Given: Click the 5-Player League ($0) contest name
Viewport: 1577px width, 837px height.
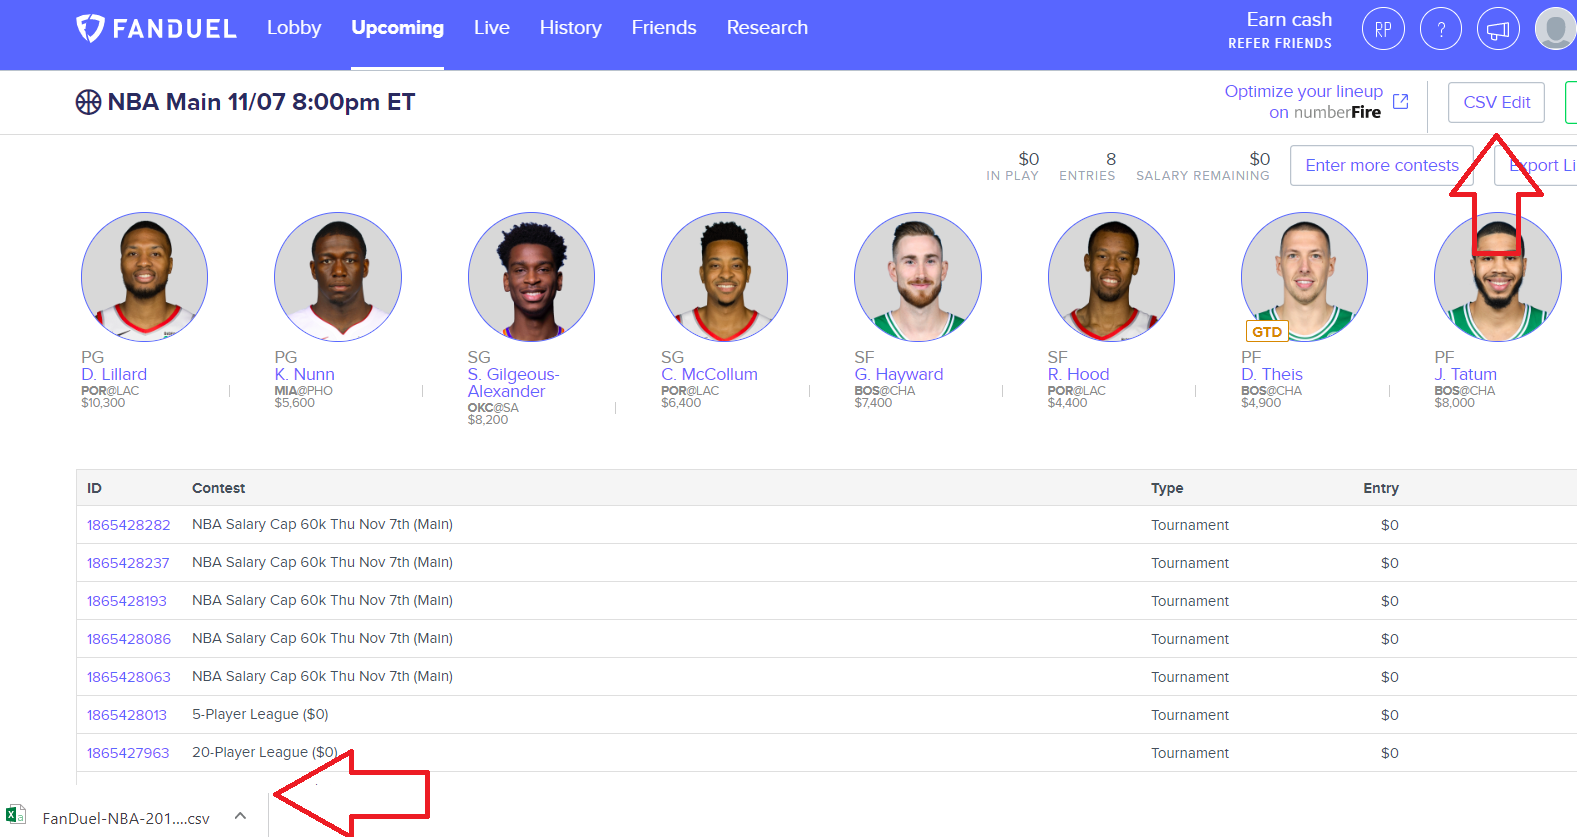Looking at the screenshot, I should tap(260, 714).
